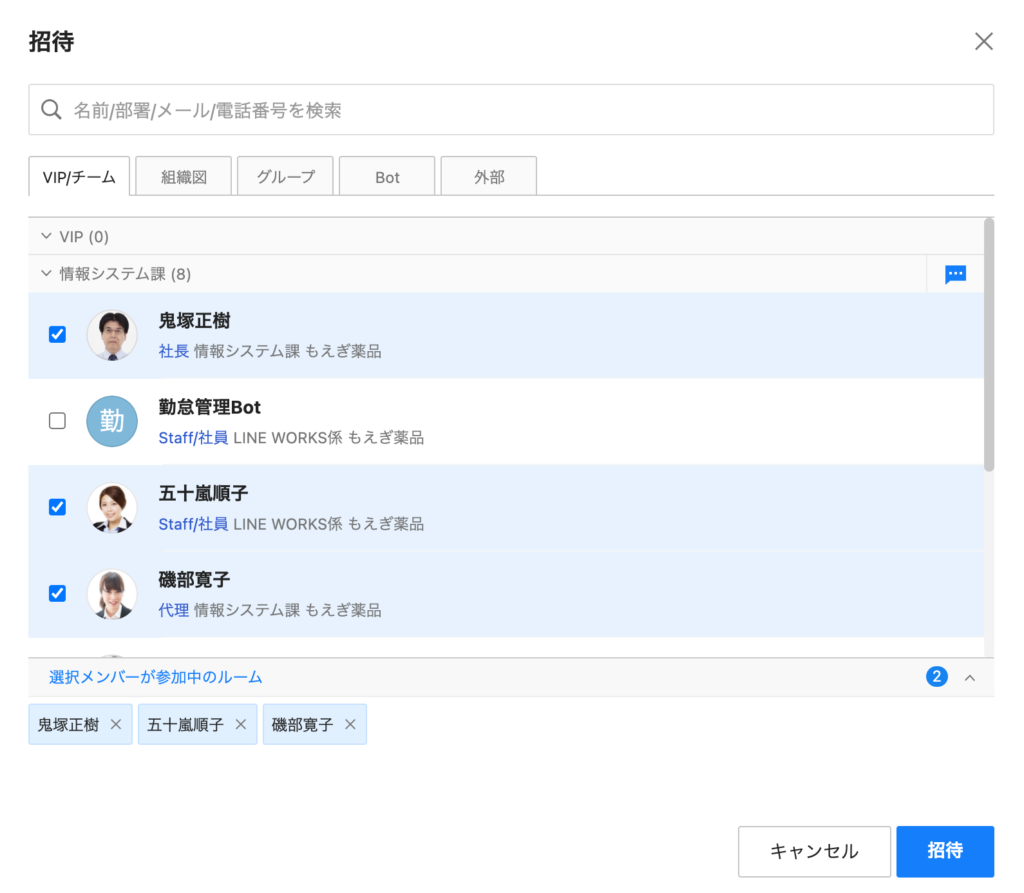Click the キャンセル button
The image size is (1024, 893).
pos(814,851)
